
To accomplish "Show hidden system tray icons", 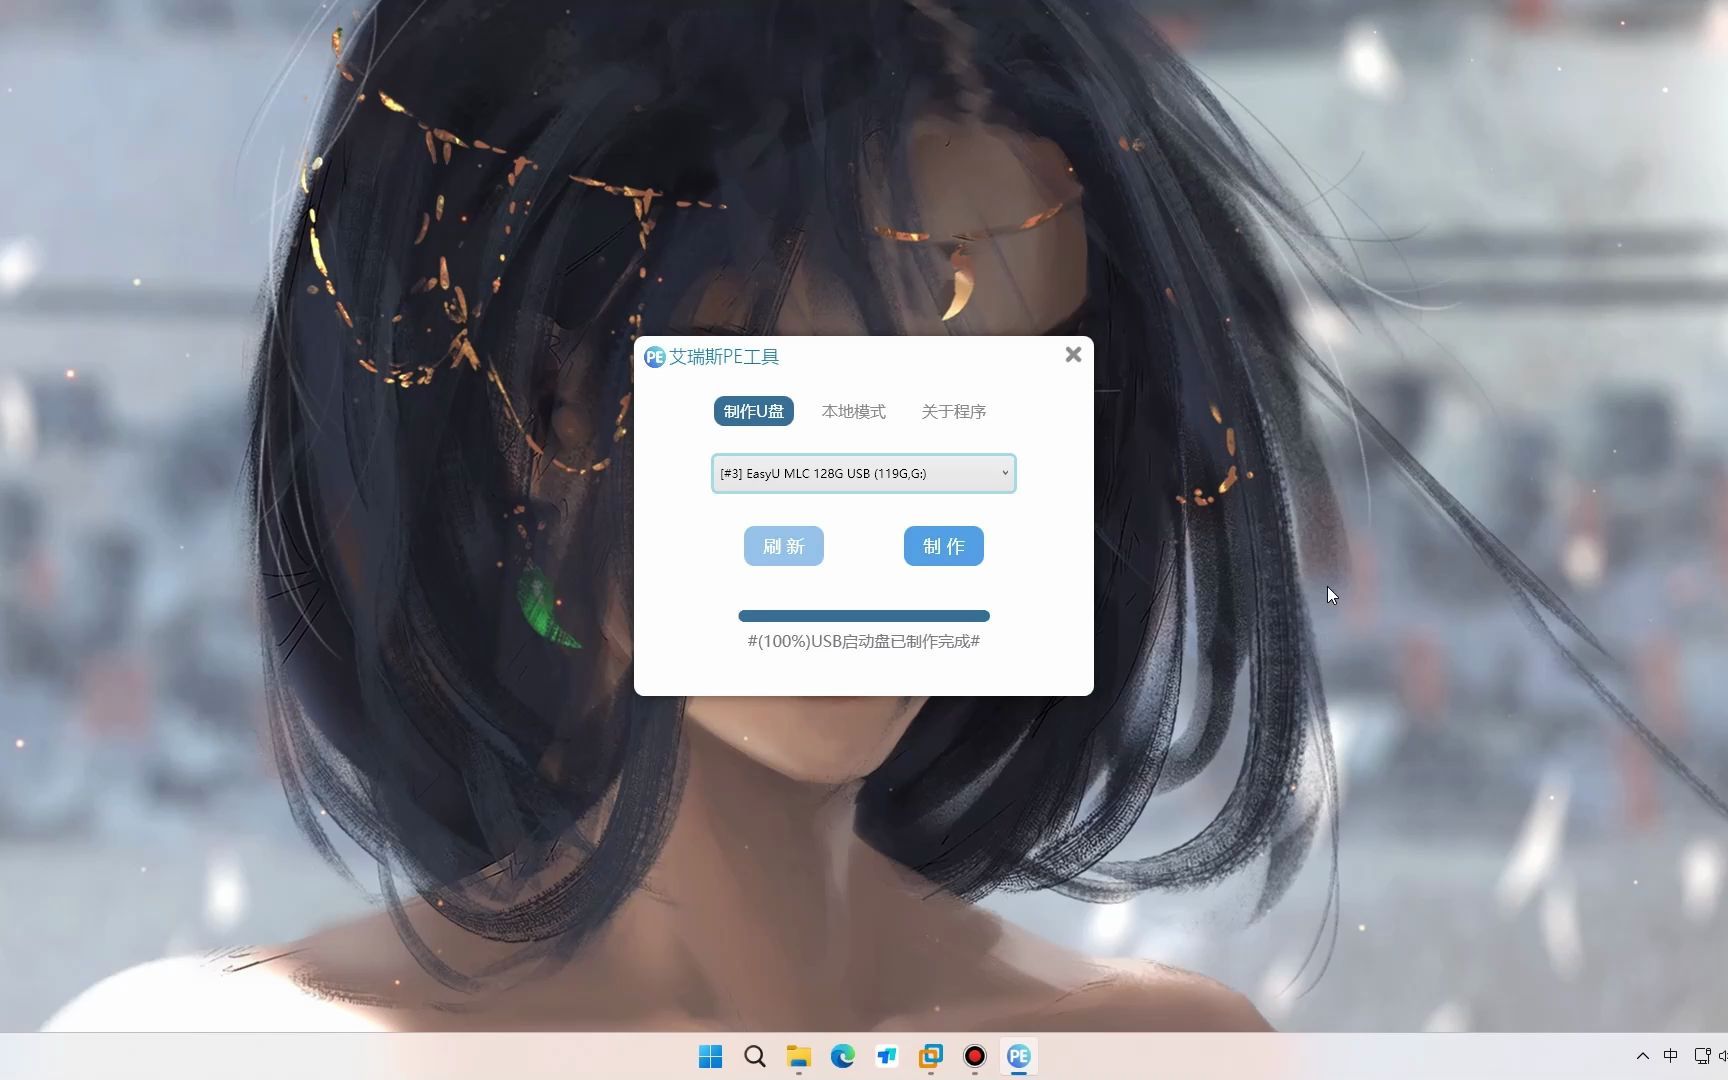I will pyautogui.click(x=1642, y=1056).
